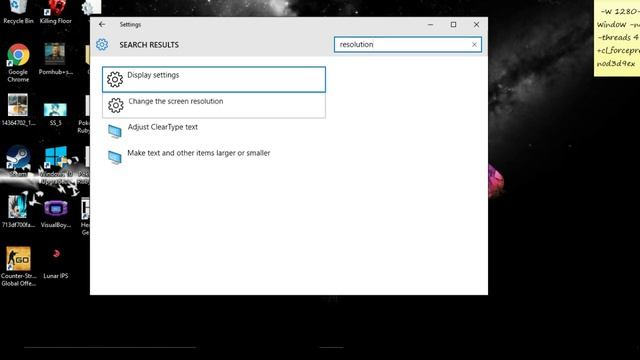Minimize the Settings window
This screenshot has width=640, height=360.
point(430,24)
